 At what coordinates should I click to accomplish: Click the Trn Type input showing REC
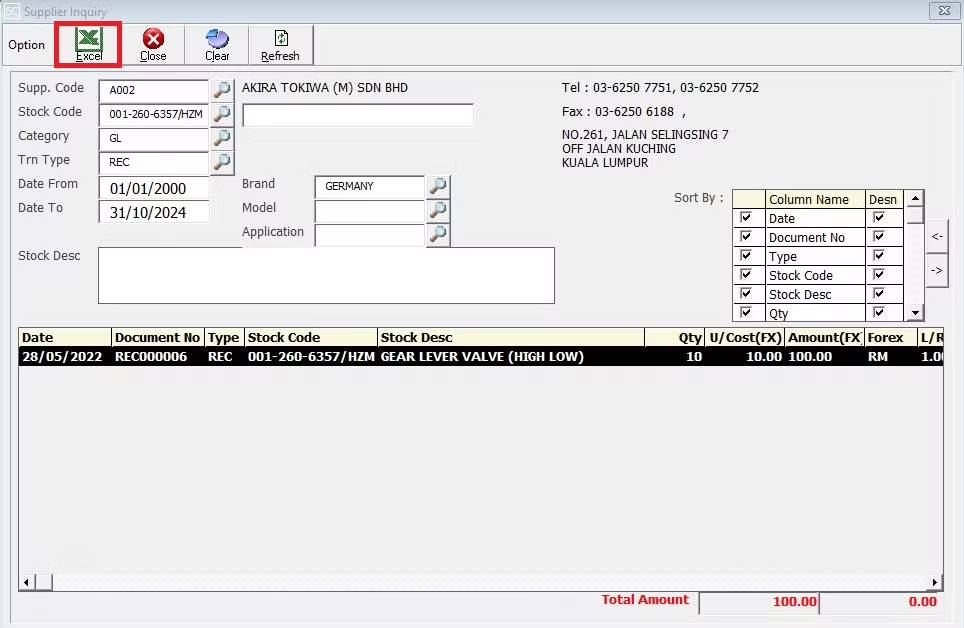[154, 162]
